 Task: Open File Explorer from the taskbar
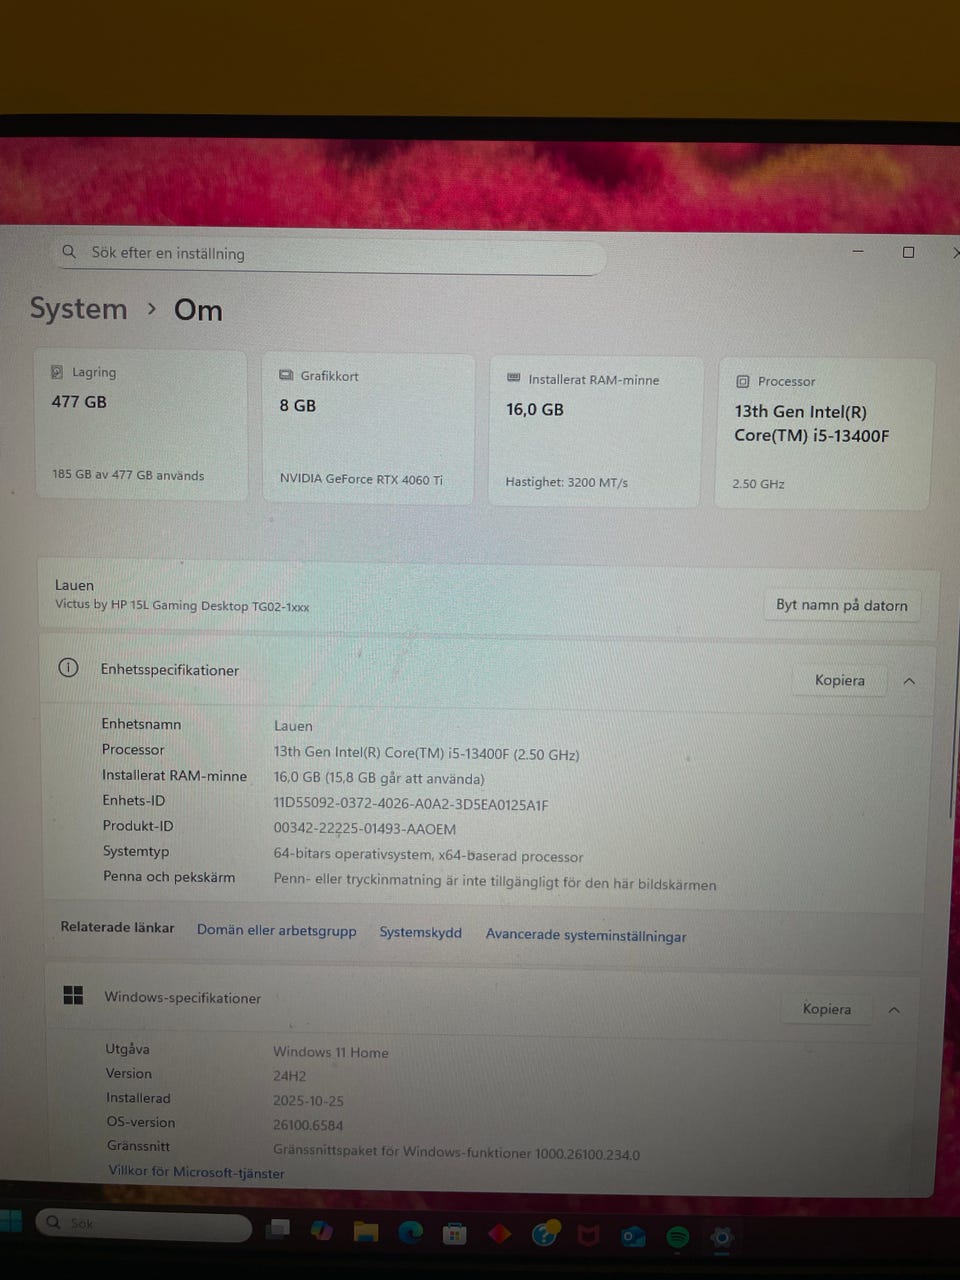click(x=366, y=1232)
